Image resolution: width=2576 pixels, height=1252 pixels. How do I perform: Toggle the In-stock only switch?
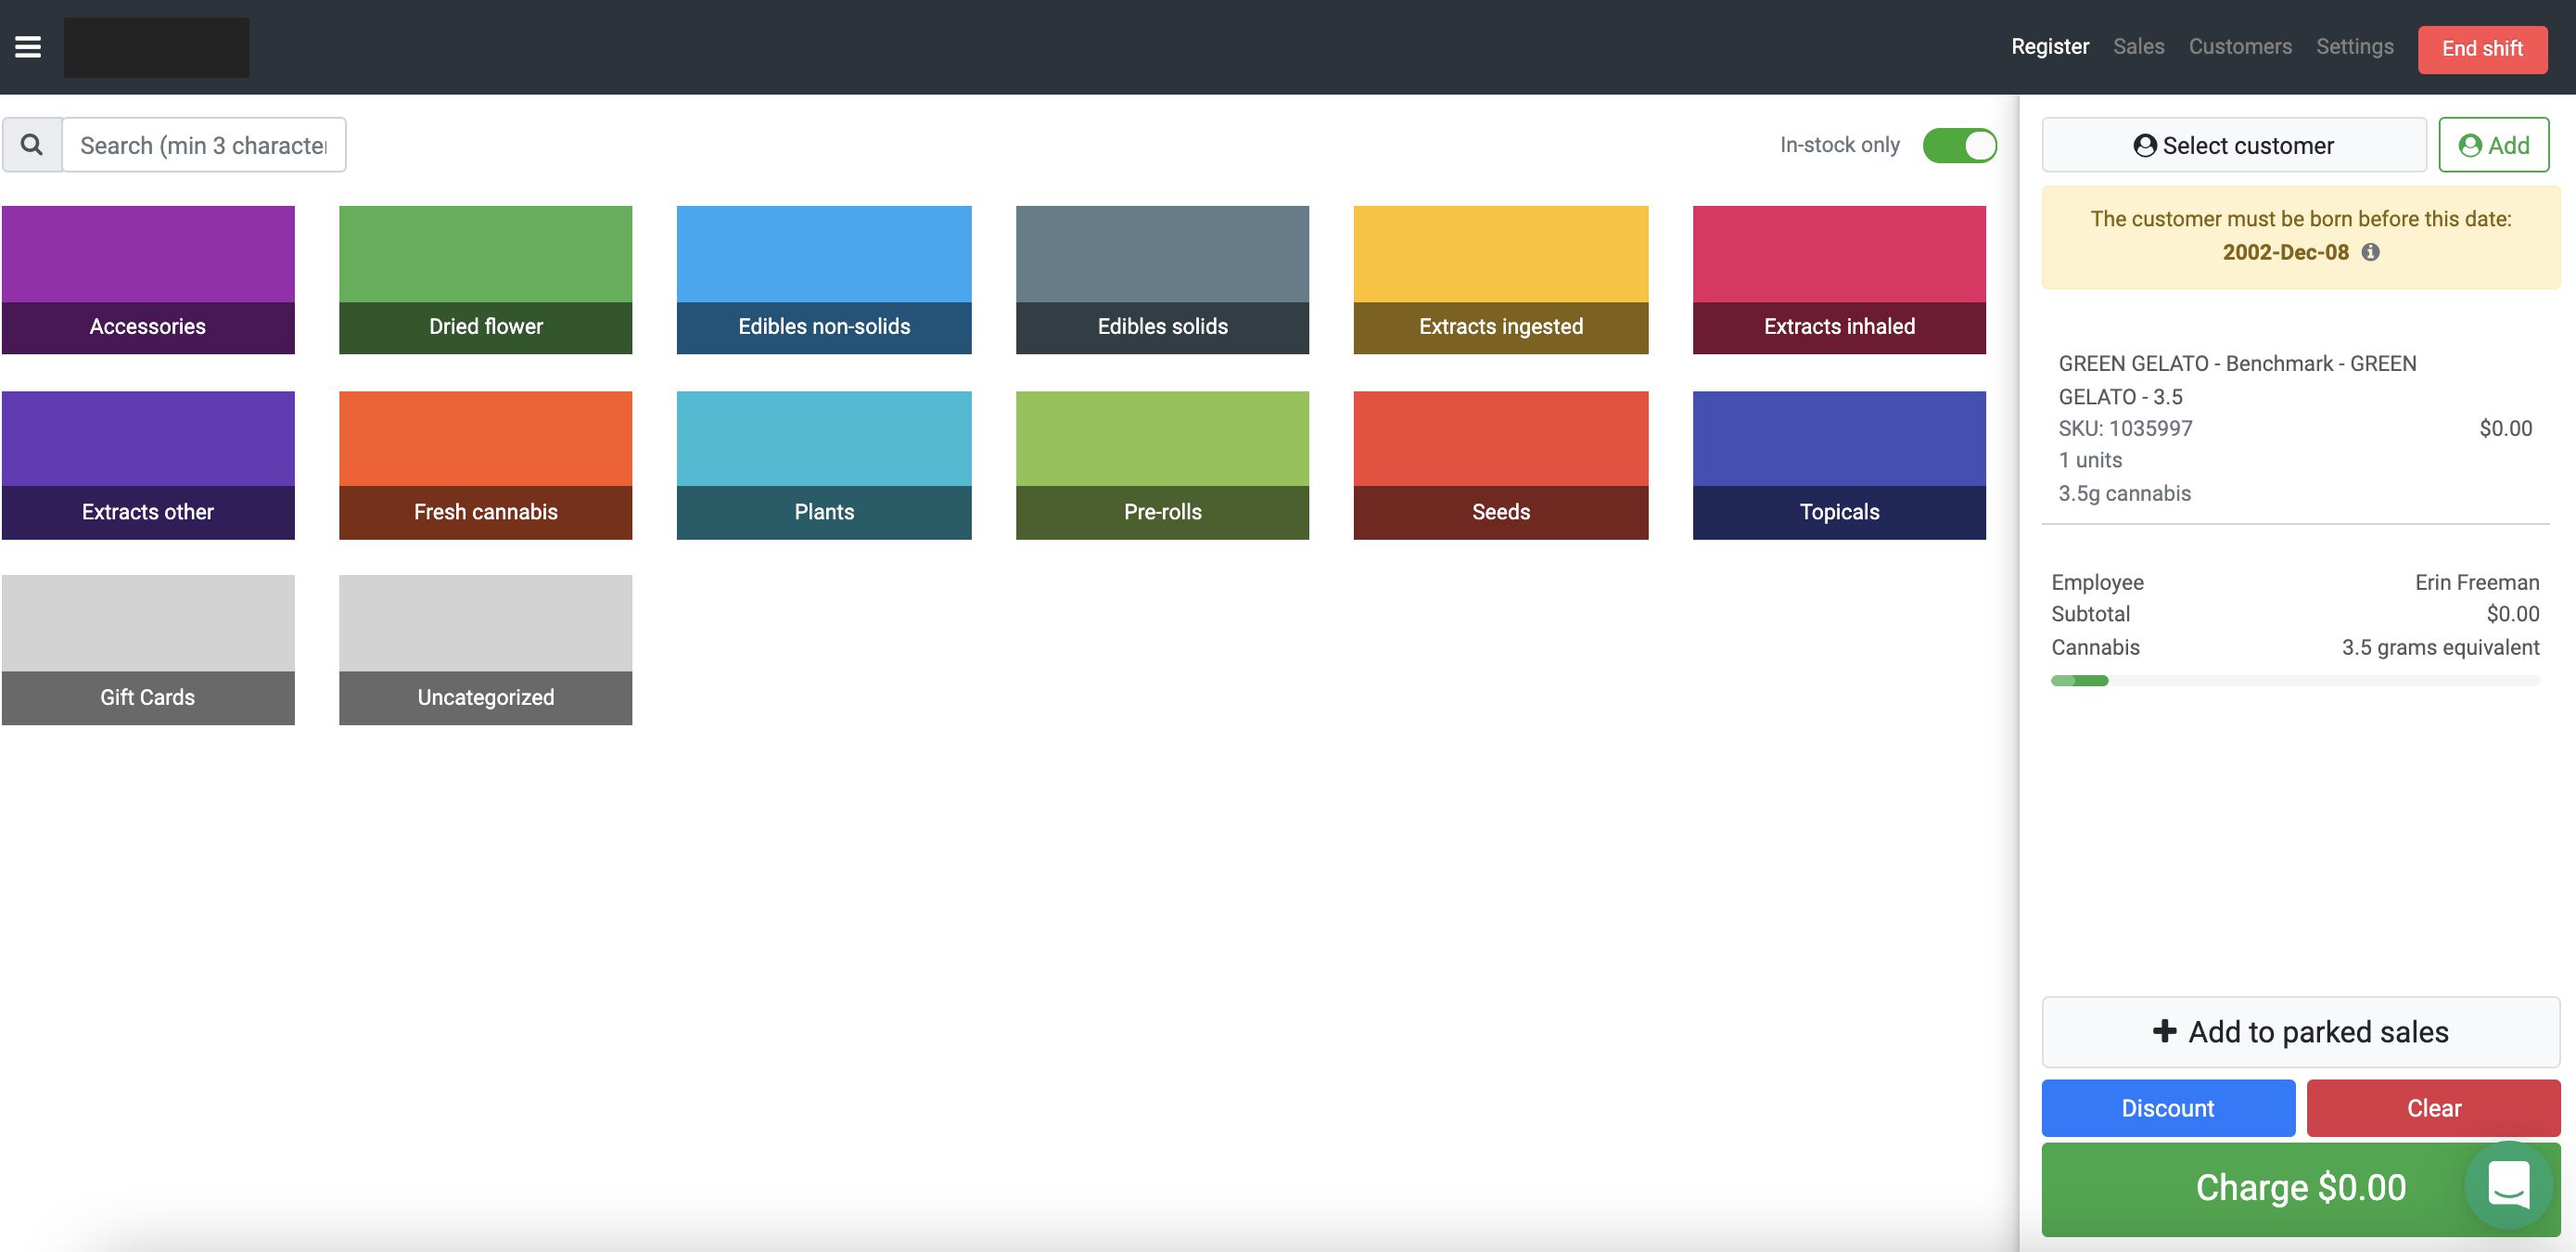(x=1958, y=145)
